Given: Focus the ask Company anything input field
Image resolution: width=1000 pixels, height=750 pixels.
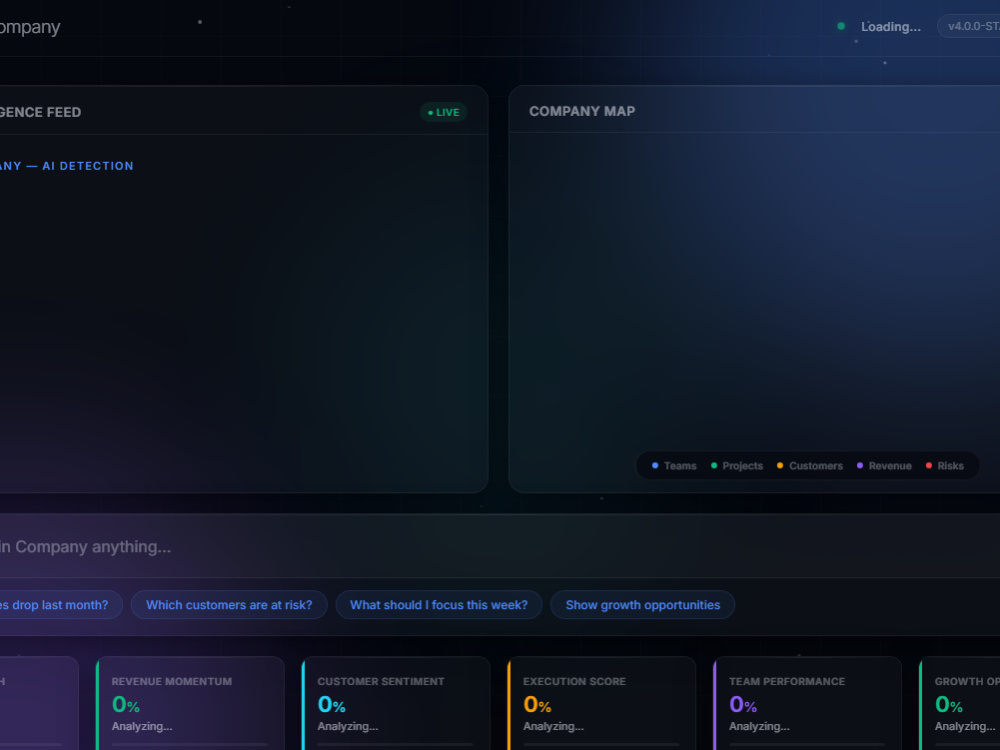Looking at the screenshot, I should [x=500, y=547].
